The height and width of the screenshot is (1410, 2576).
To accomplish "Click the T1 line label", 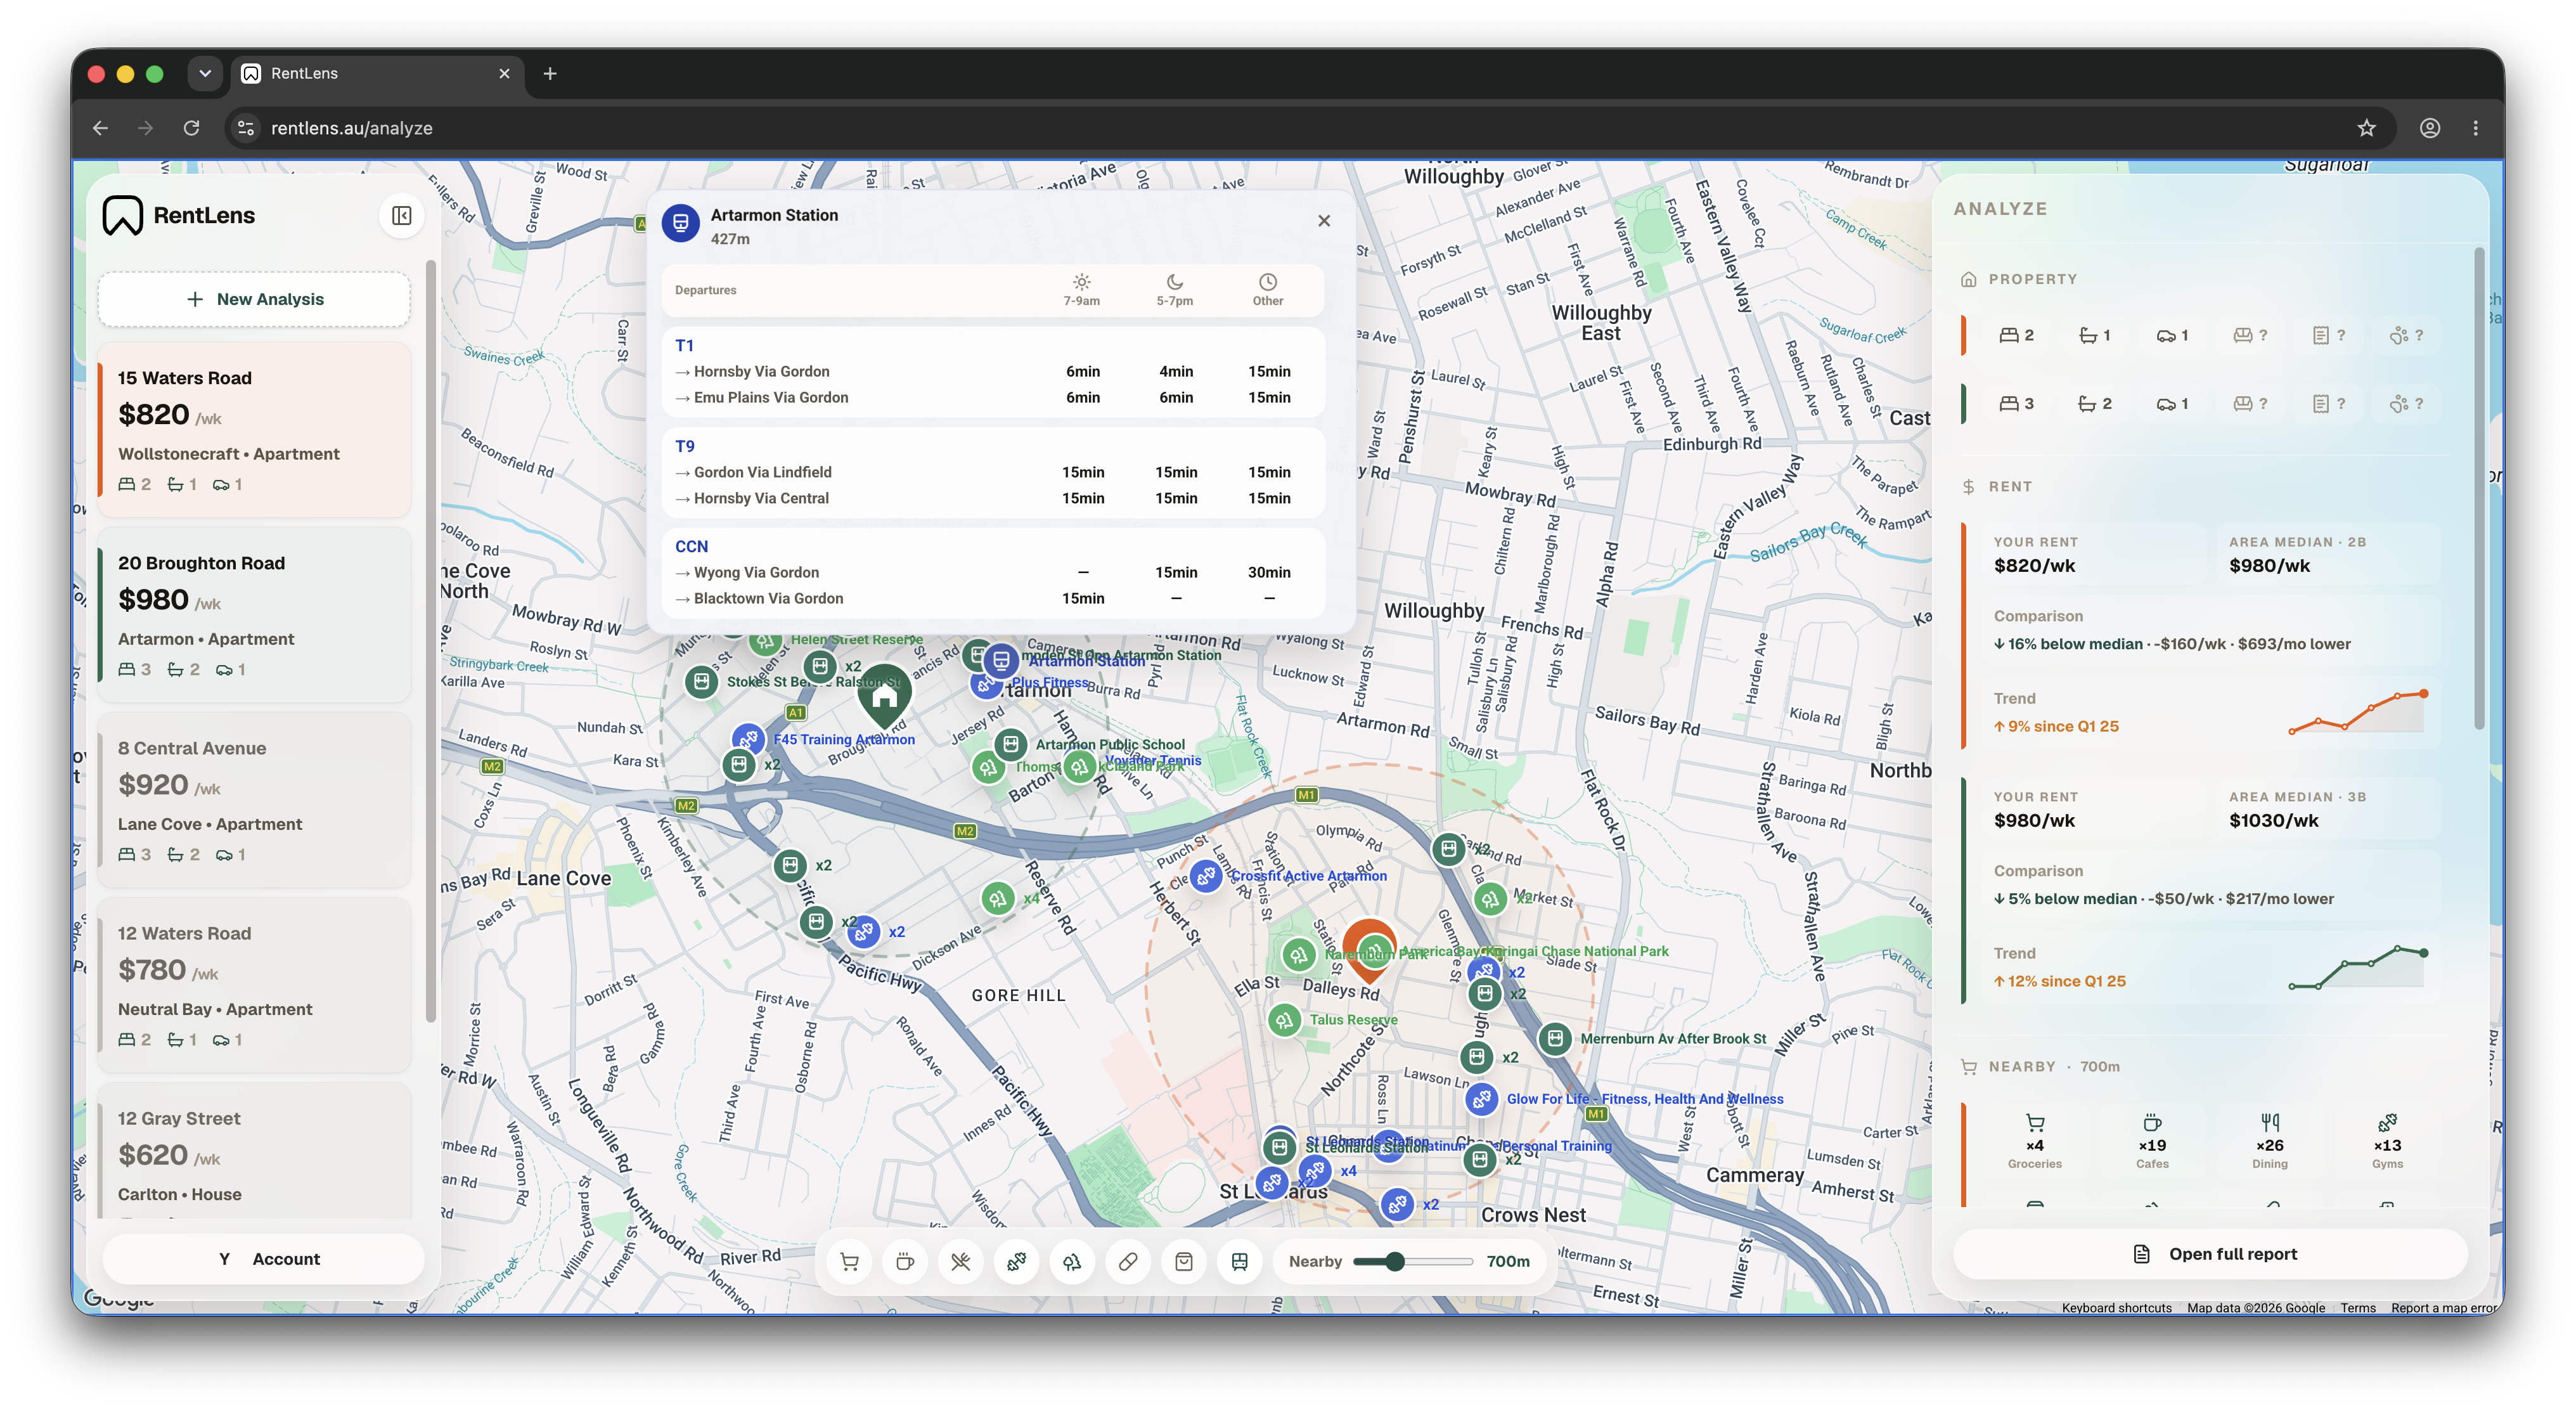I will coord(684,346).
